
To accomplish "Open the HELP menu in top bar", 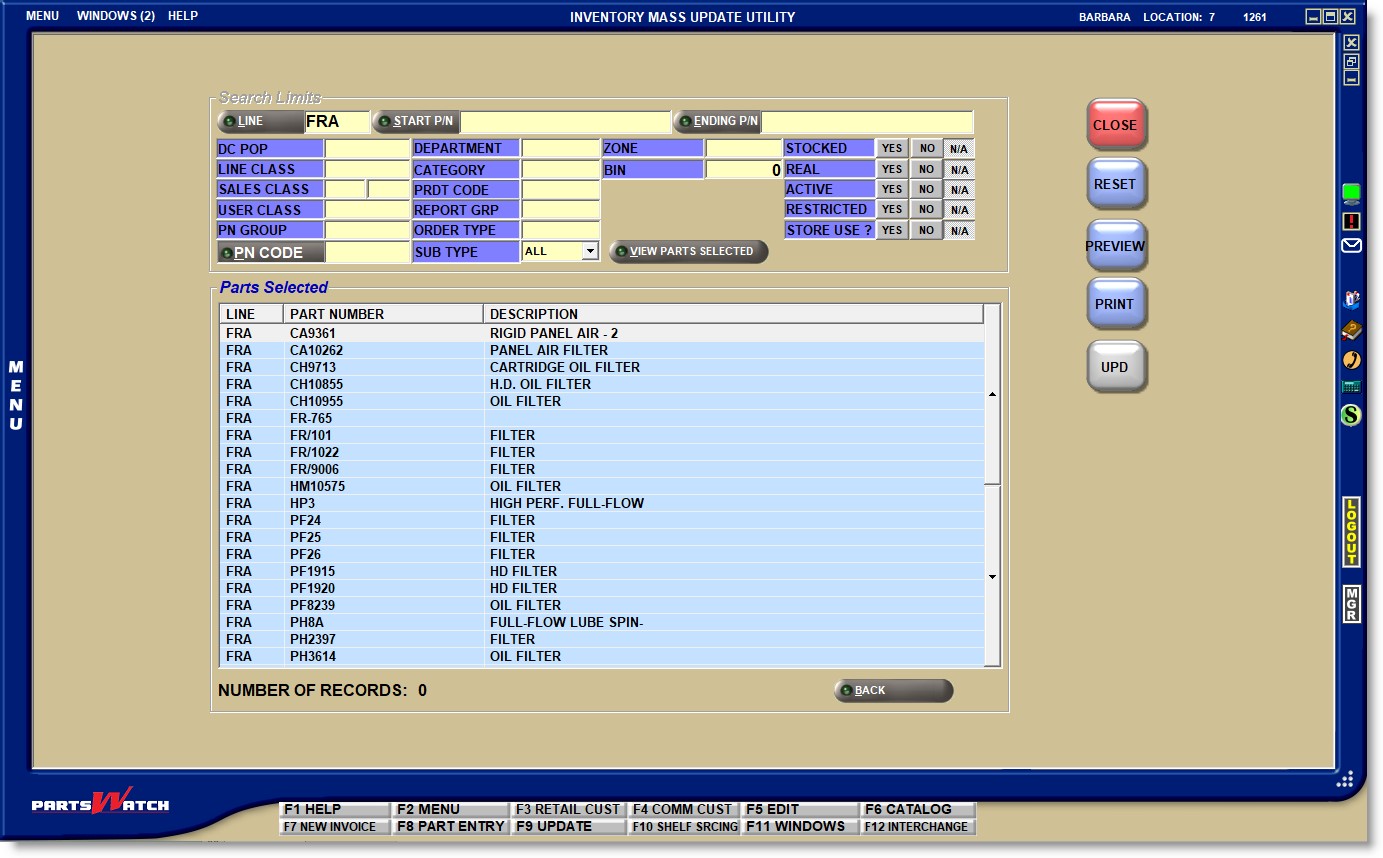I will pyautogui.click(x=183, y=16).
